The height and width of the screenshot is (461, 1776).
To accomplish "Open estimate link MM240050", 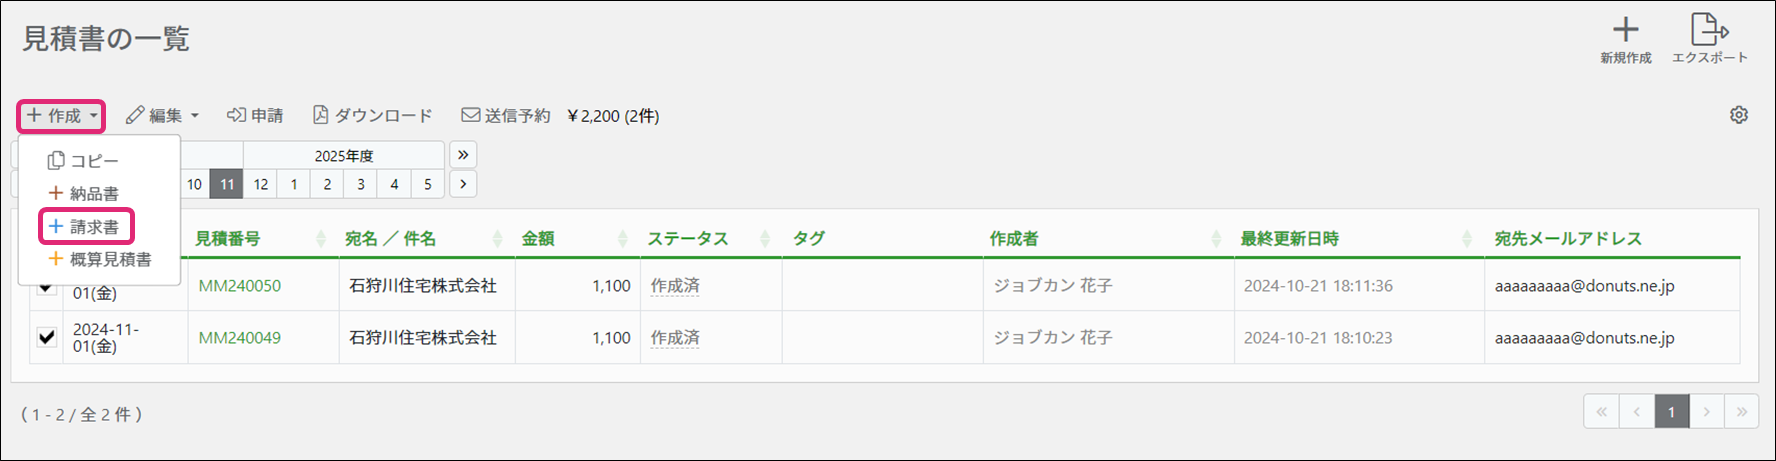I will [240, 286].
